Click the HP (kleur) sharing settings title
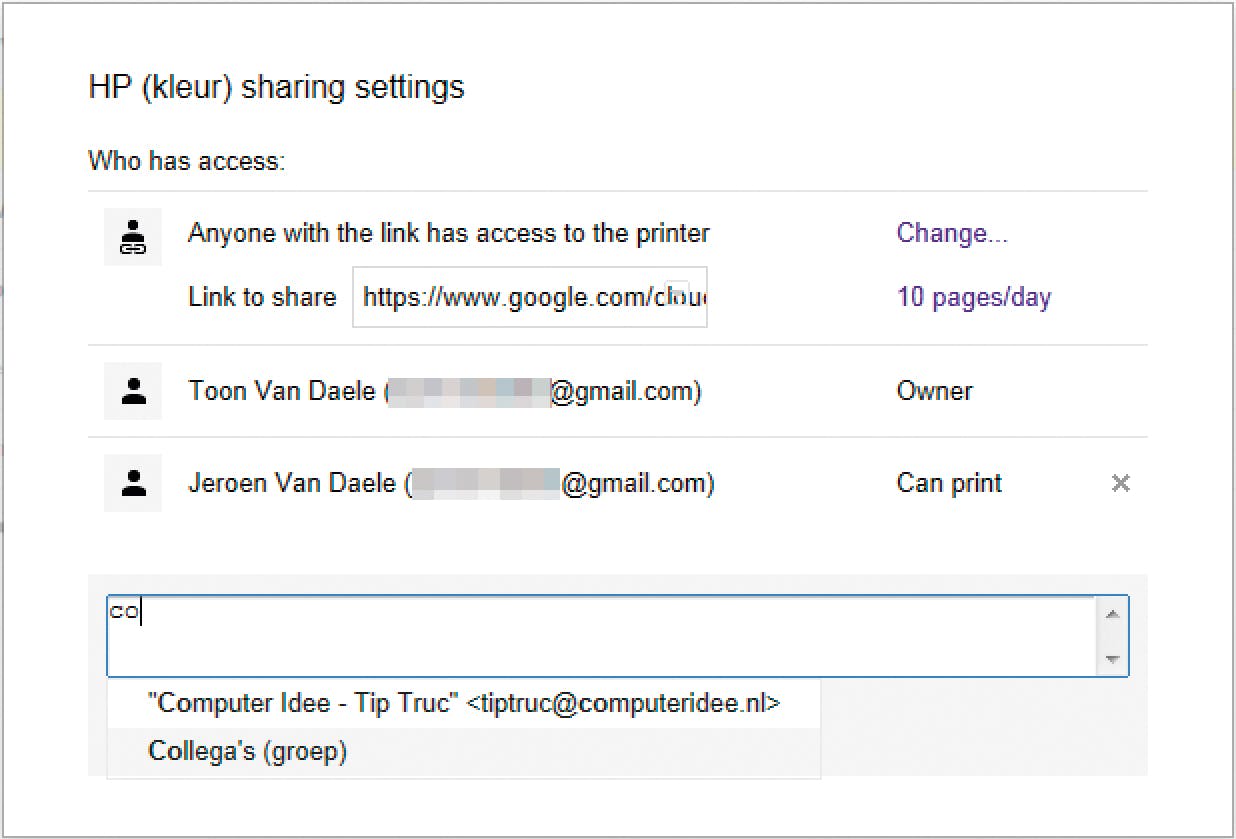Viewport: 1236px width, 839px height. (276, 87)
